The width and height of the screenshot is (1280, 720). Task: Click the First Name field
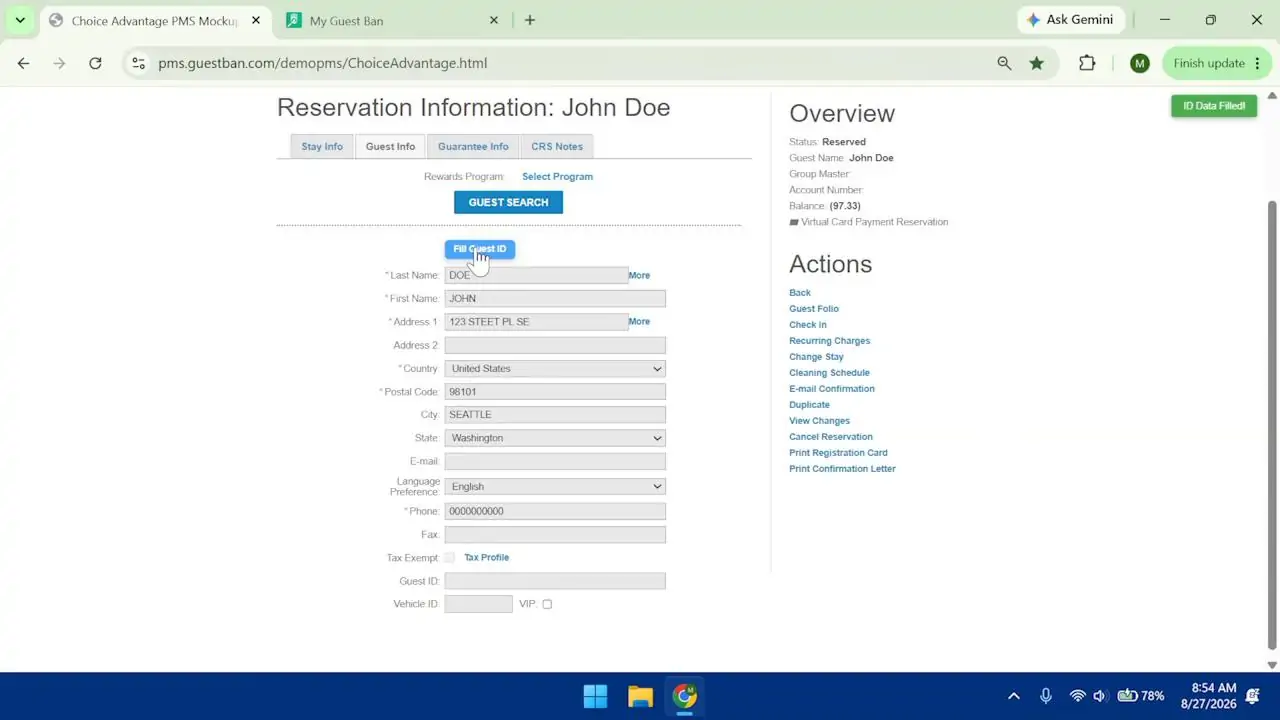555,299
